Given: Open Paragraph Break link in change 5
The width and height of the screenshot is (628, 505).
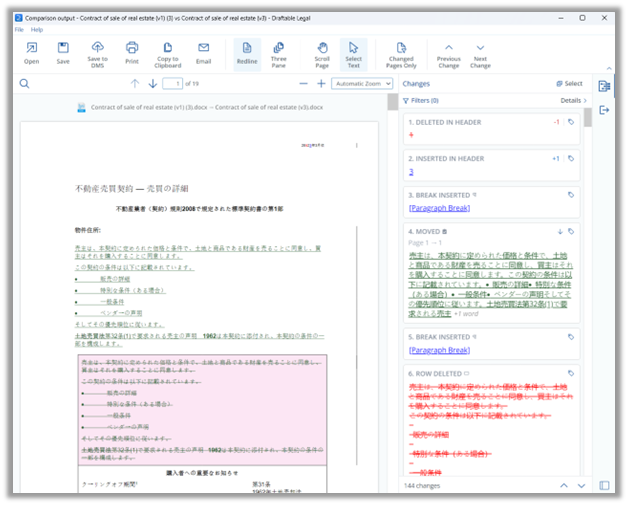Looking at the screenshot, I should [x=439, y=350].
